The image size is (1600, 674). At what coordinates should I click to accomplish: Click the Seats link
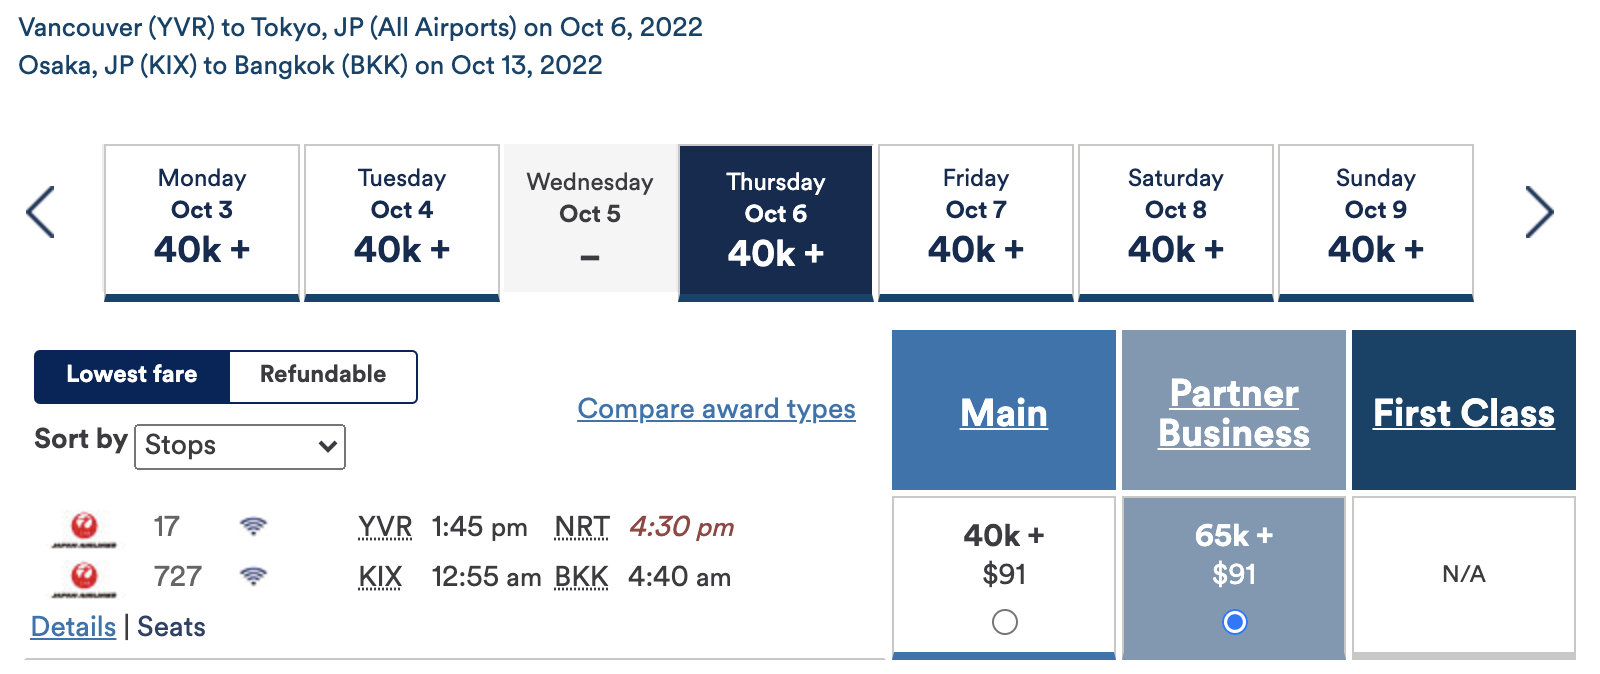pyautogui.click(x=172, y=627)
